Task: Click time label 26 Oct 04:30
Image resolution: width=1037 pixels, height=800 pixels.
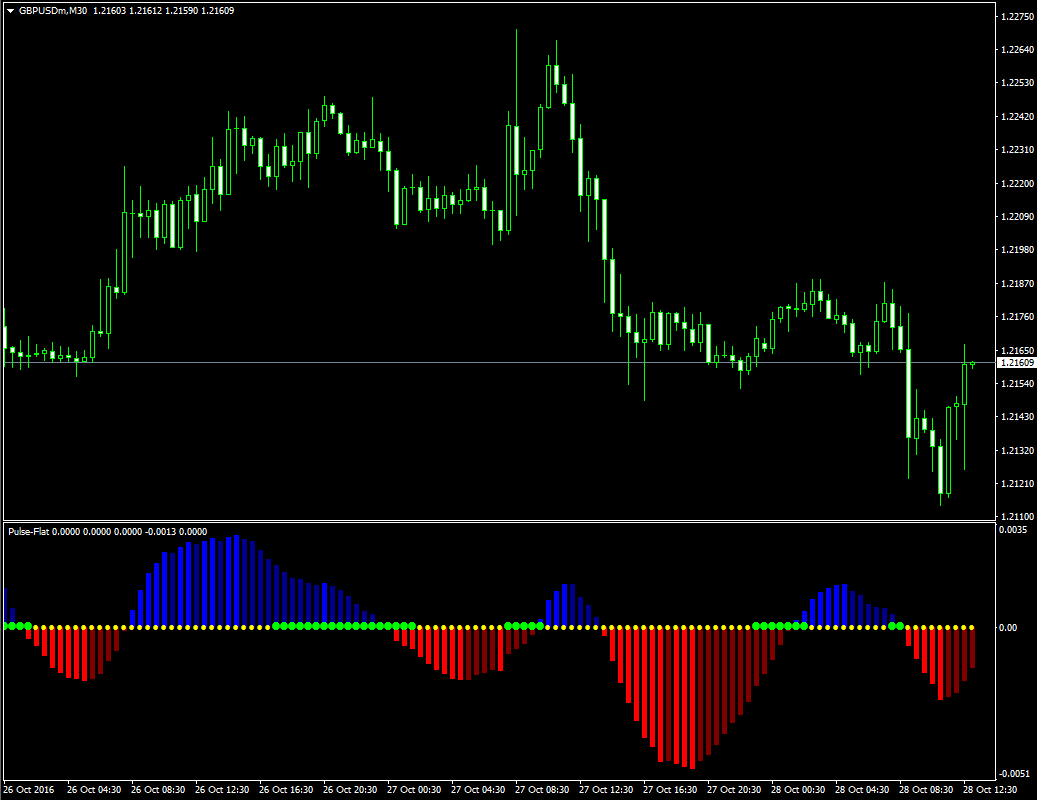Action: click(94, 789)
